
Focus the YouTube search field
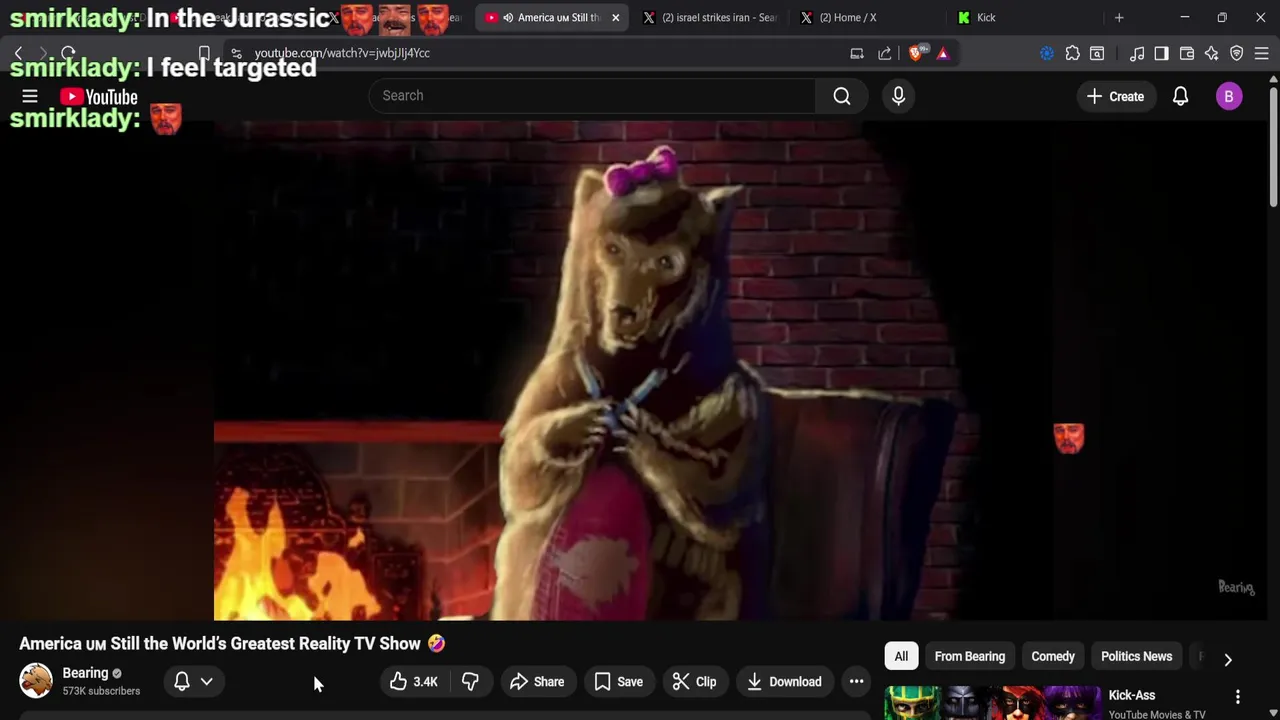tap(592, 96)
